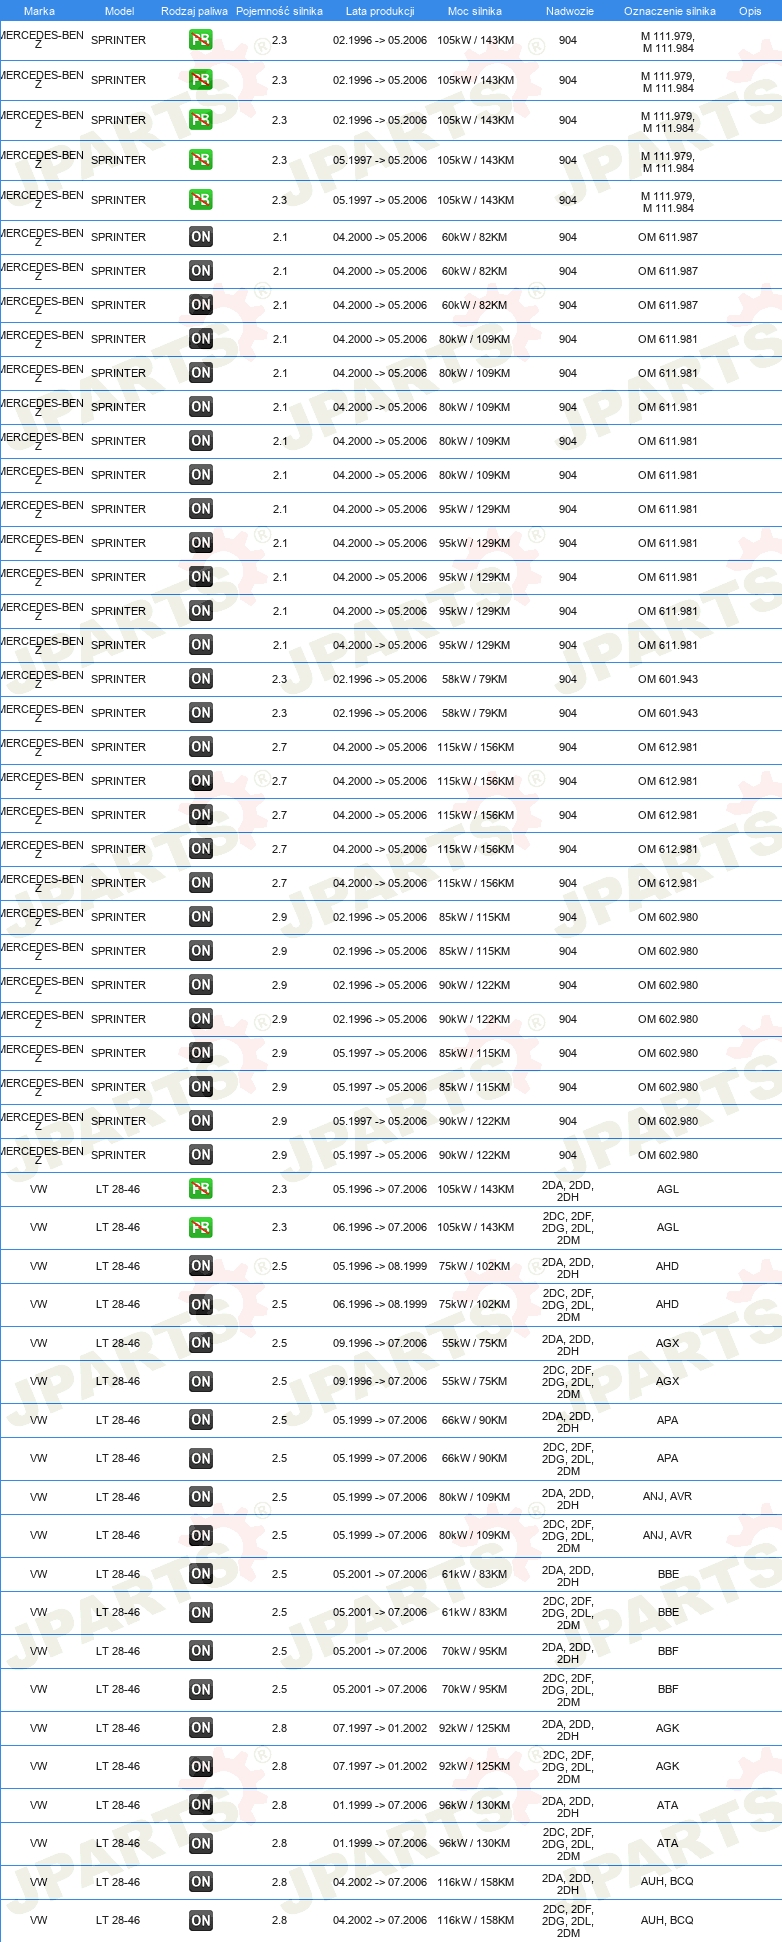
Task: Click 92kW / 125KM in AGK 2DA row
Action: 475,1728
